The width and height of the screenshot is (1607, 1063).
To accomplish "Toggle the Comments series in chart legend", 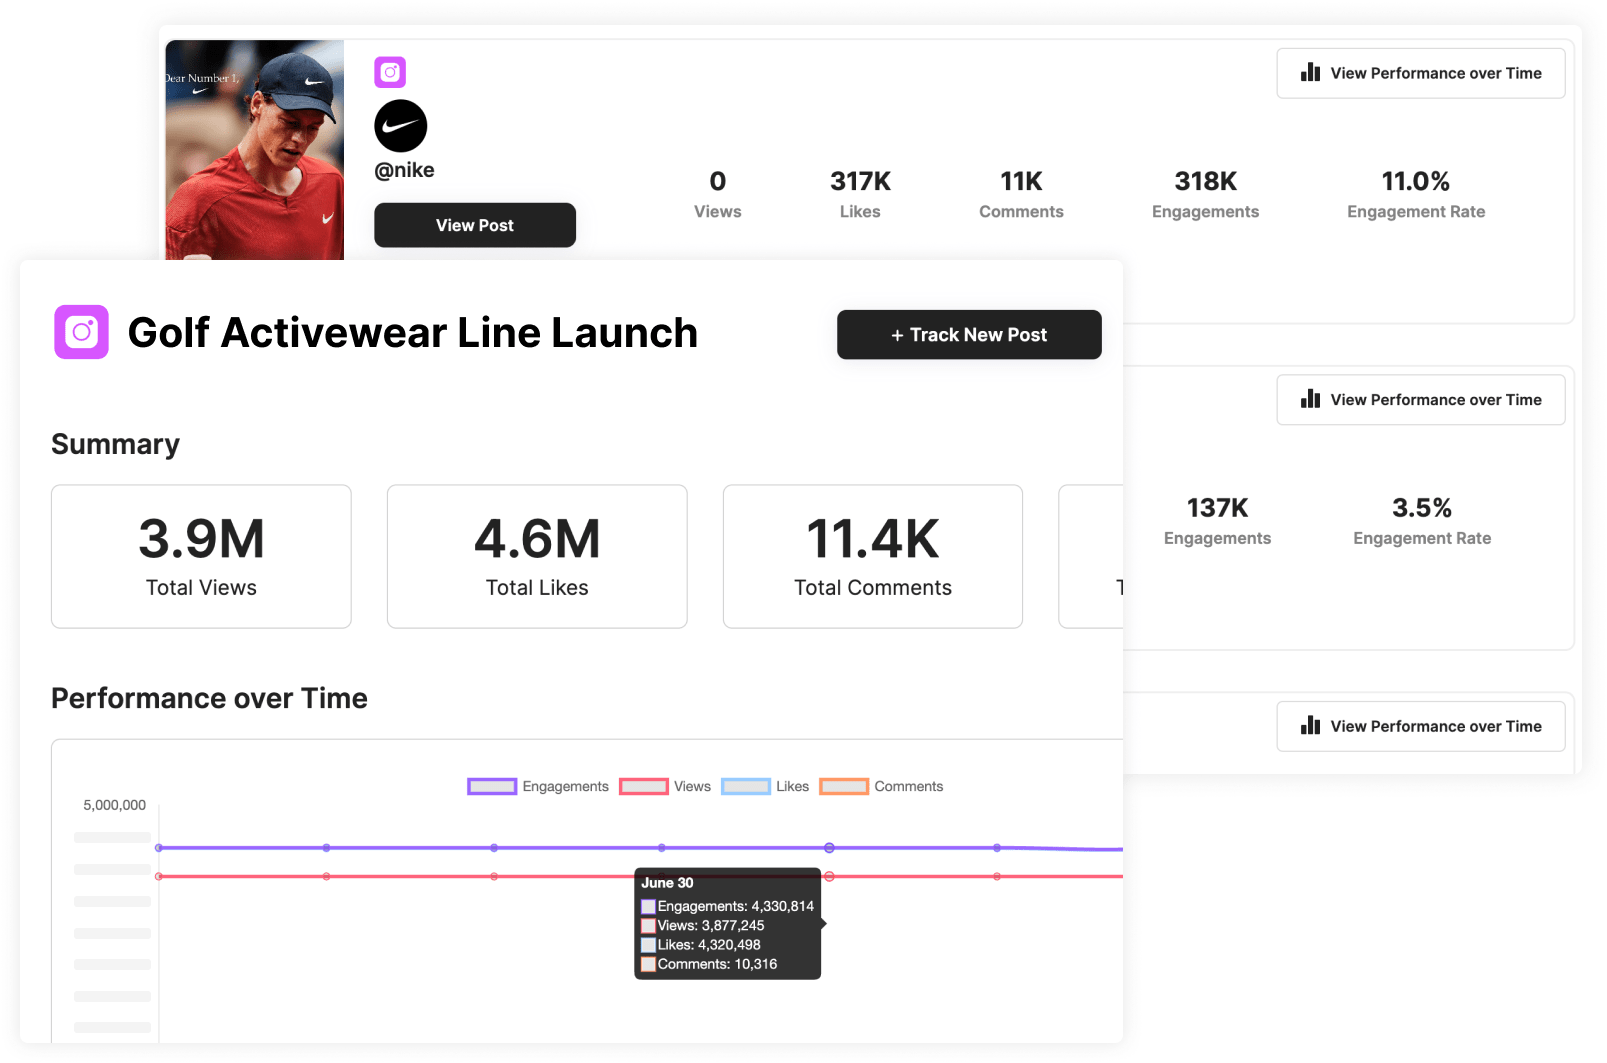I will [x=881, y=787].
